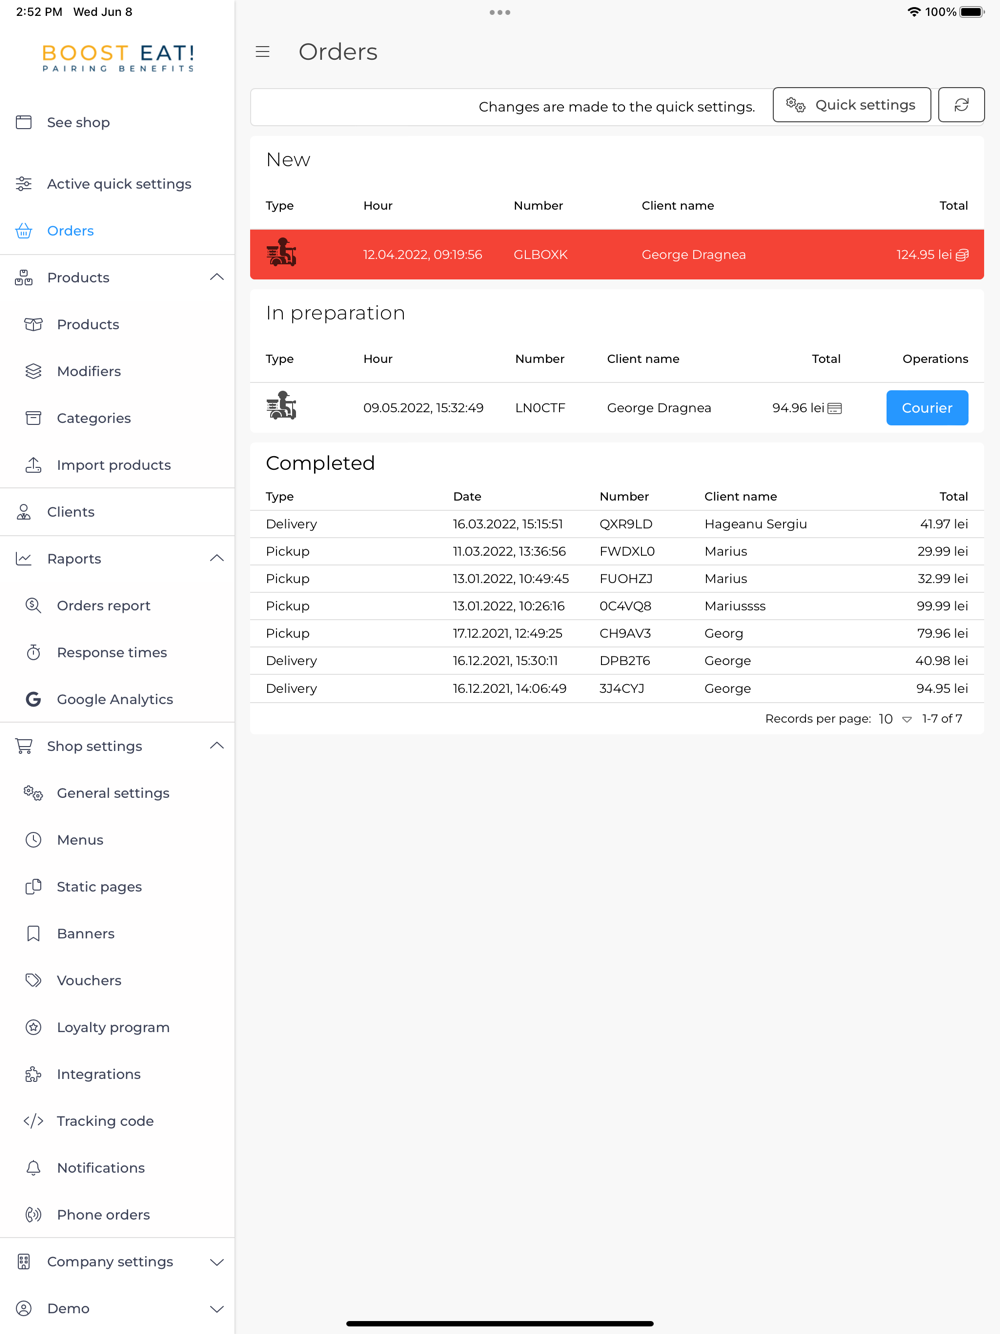The image size is (1000, 1334).
Task: Open See shop menu item
Action: (117, 122)
